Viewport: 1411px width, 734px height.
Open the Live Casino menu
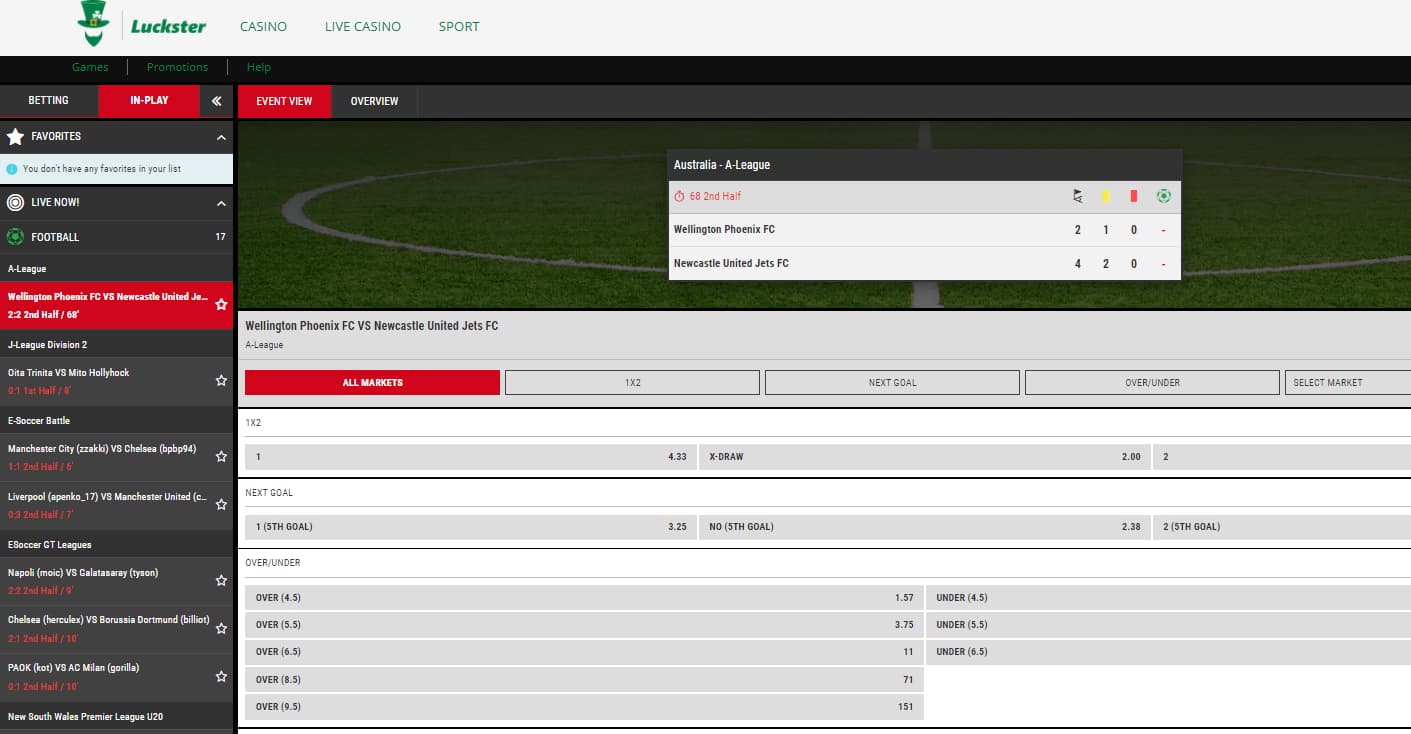pos(363,27)
